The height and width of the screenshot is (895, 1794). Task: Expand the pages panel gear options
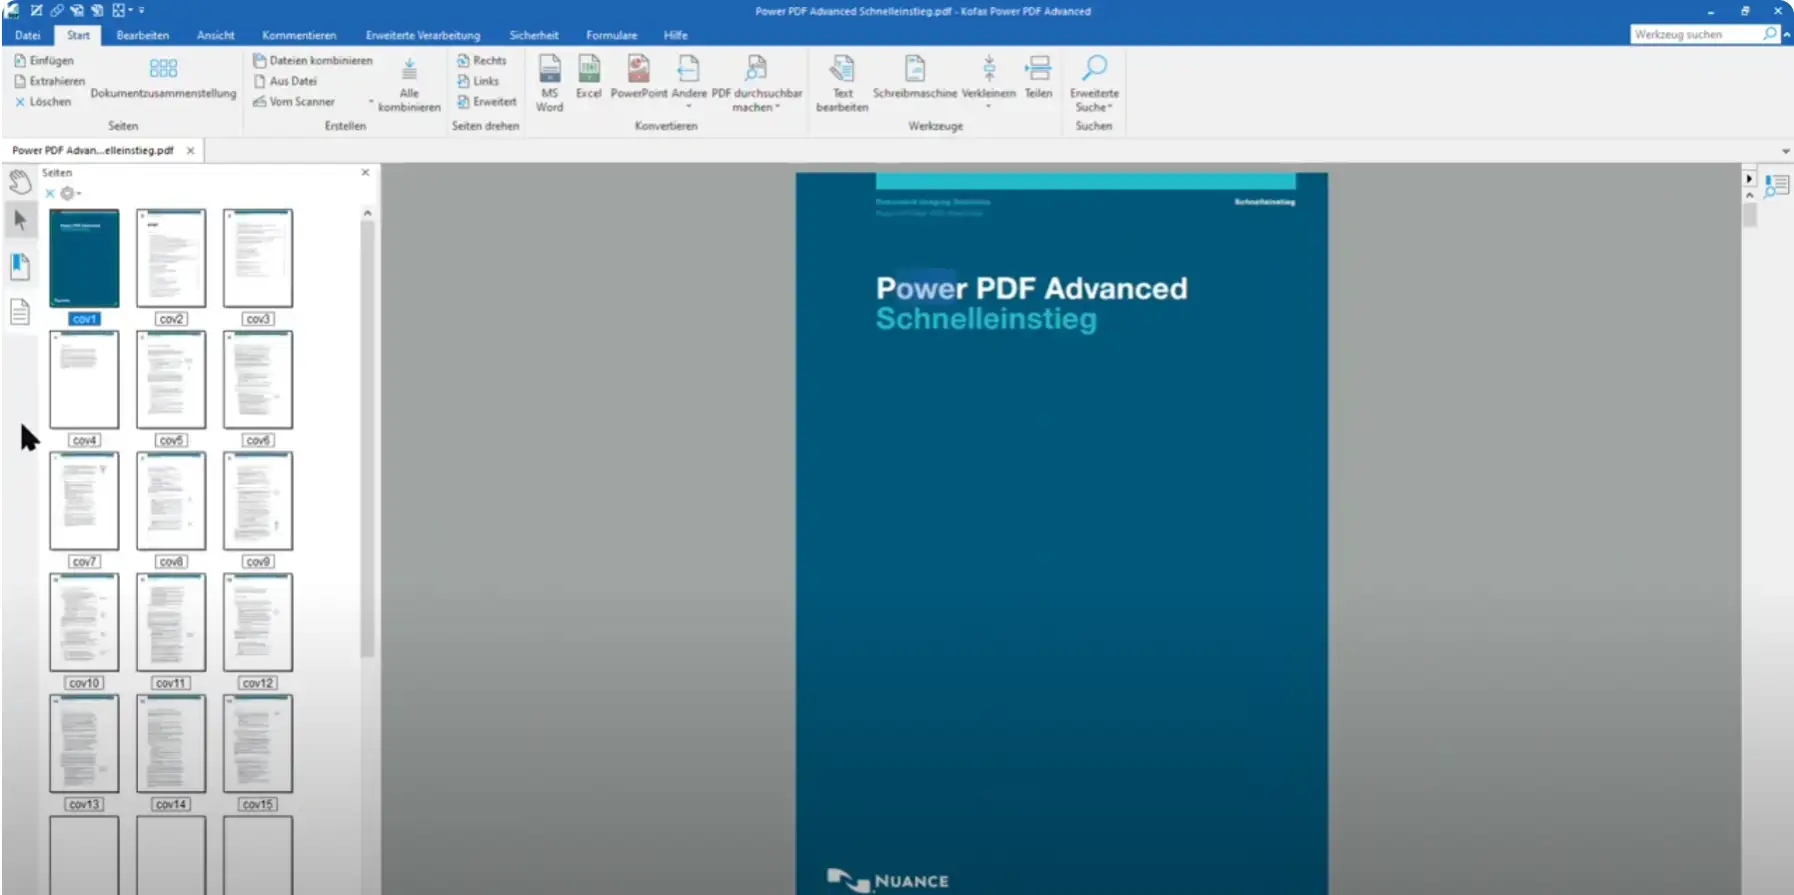[x=70, y=194]
